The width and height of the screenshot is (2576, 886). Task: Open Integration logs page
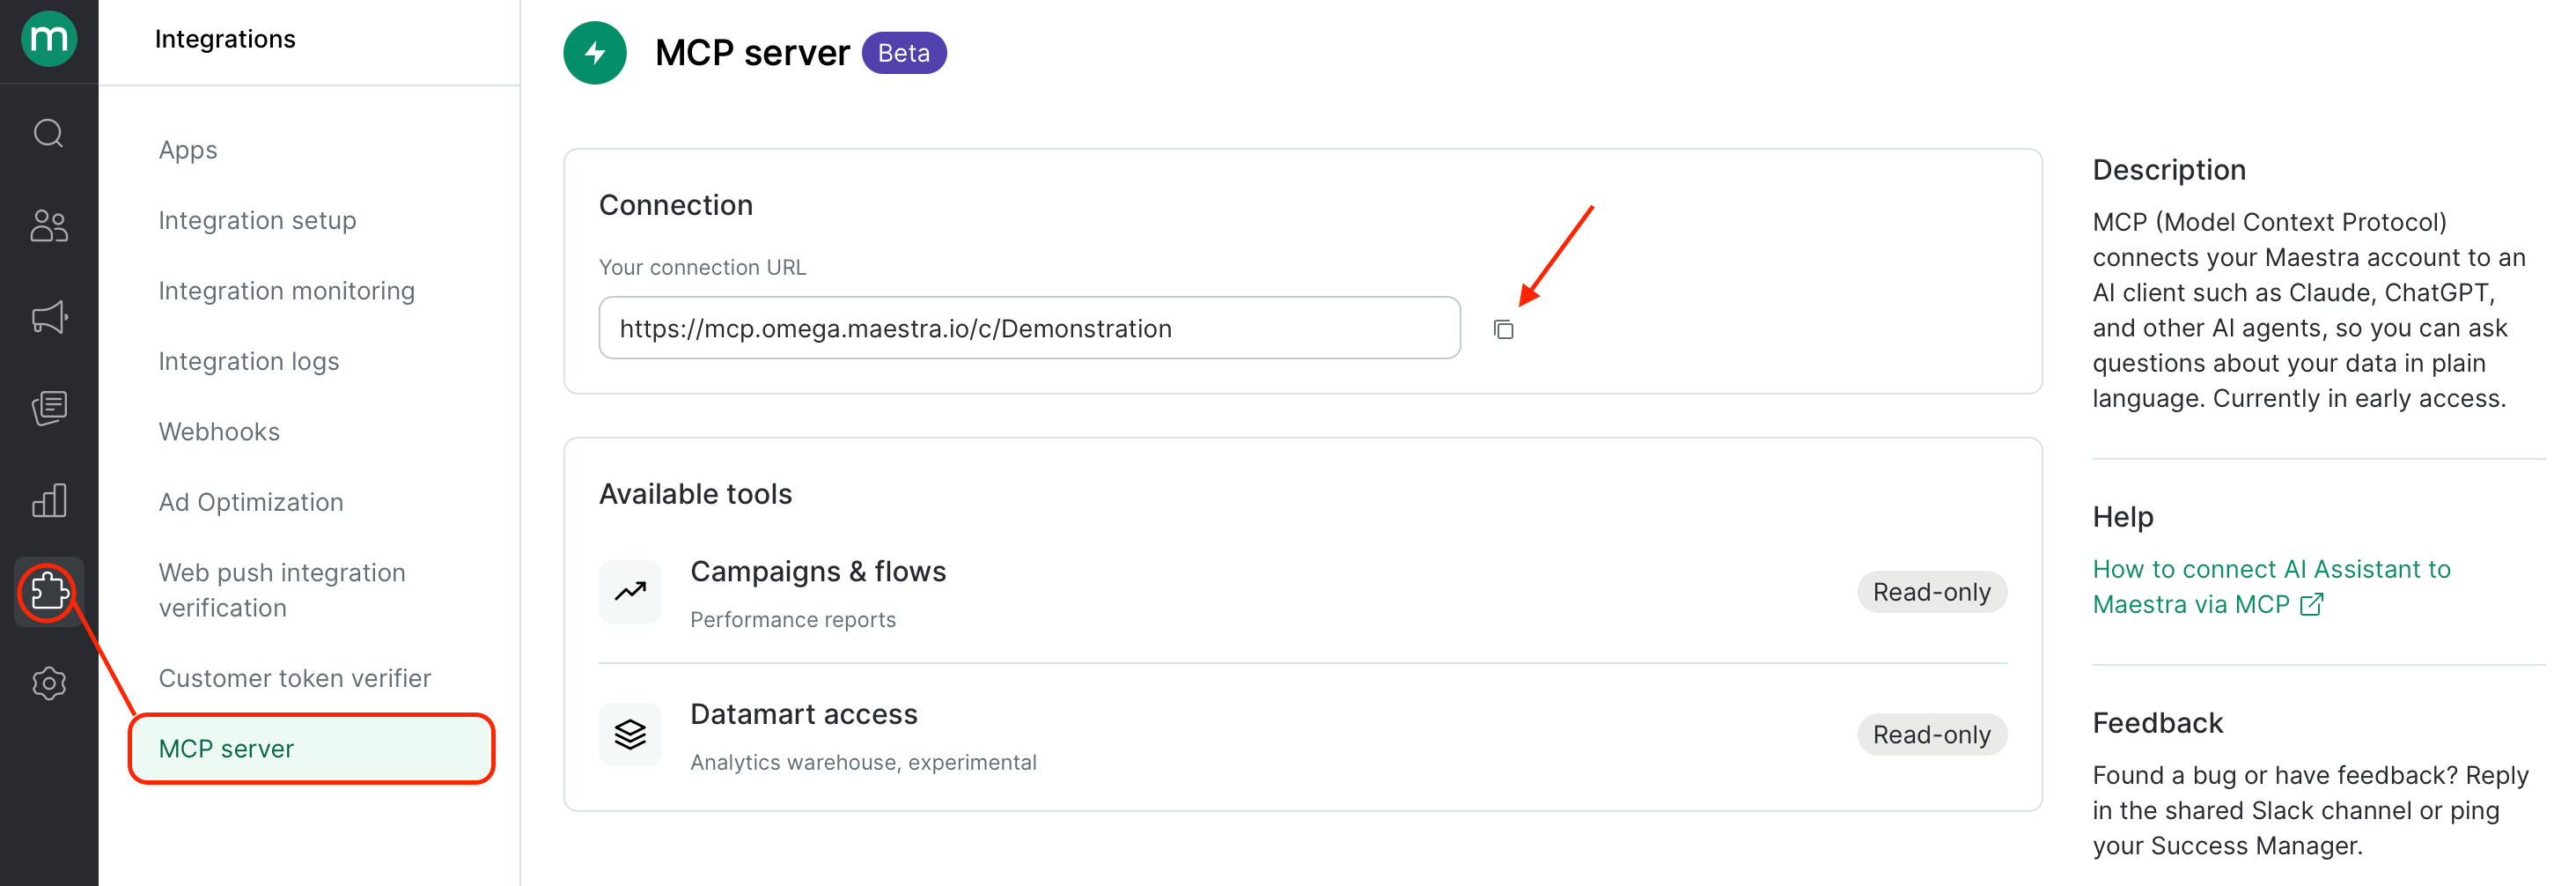[x=249, y=361]
